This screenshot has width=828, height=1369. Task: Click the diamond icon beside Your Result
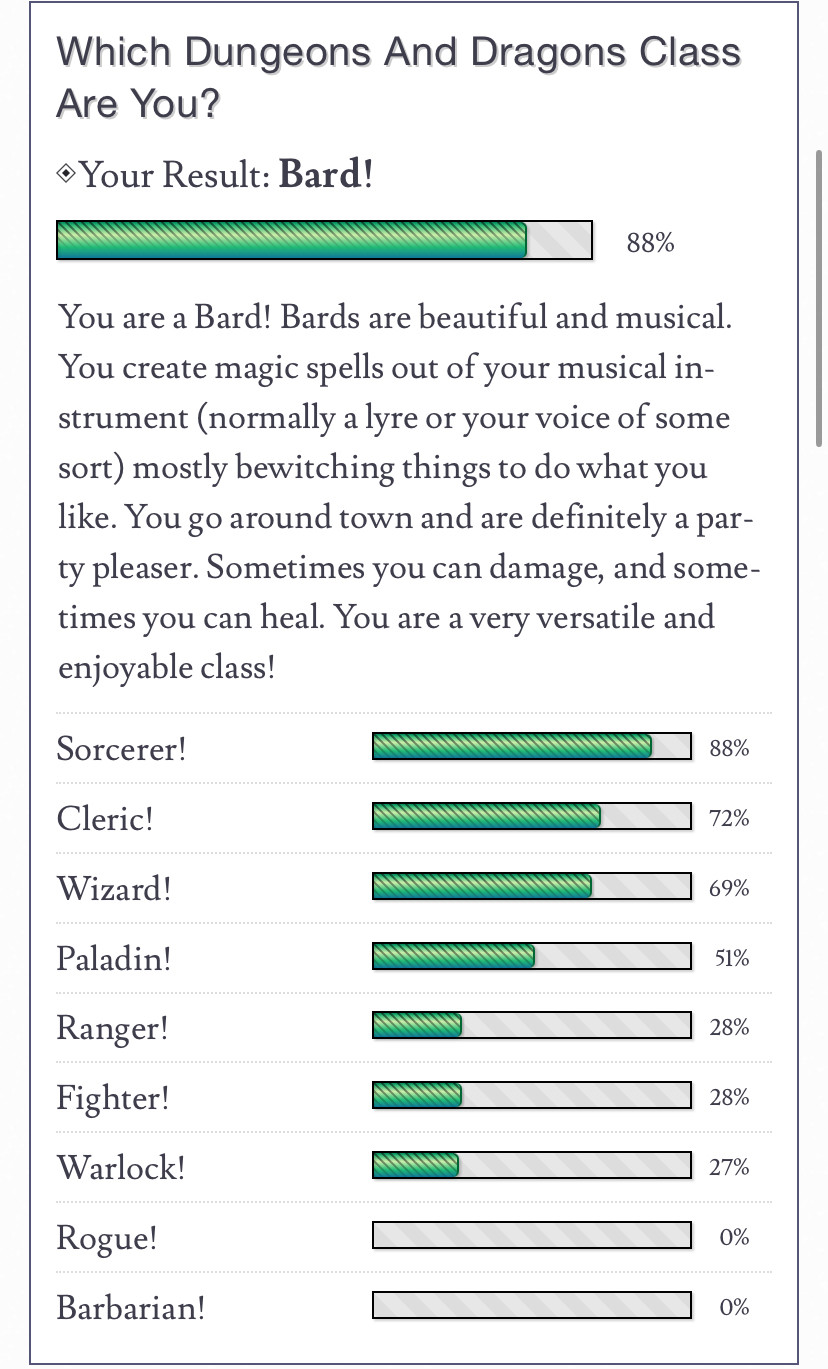coord(66,174)
